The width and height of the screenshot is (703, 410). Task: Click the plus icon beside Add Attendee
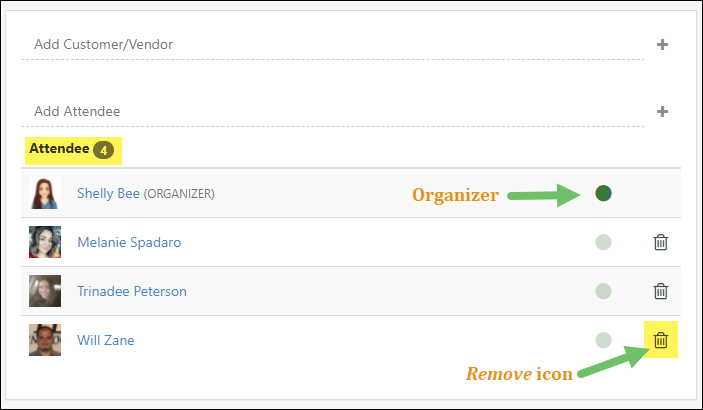coord(662,111)
